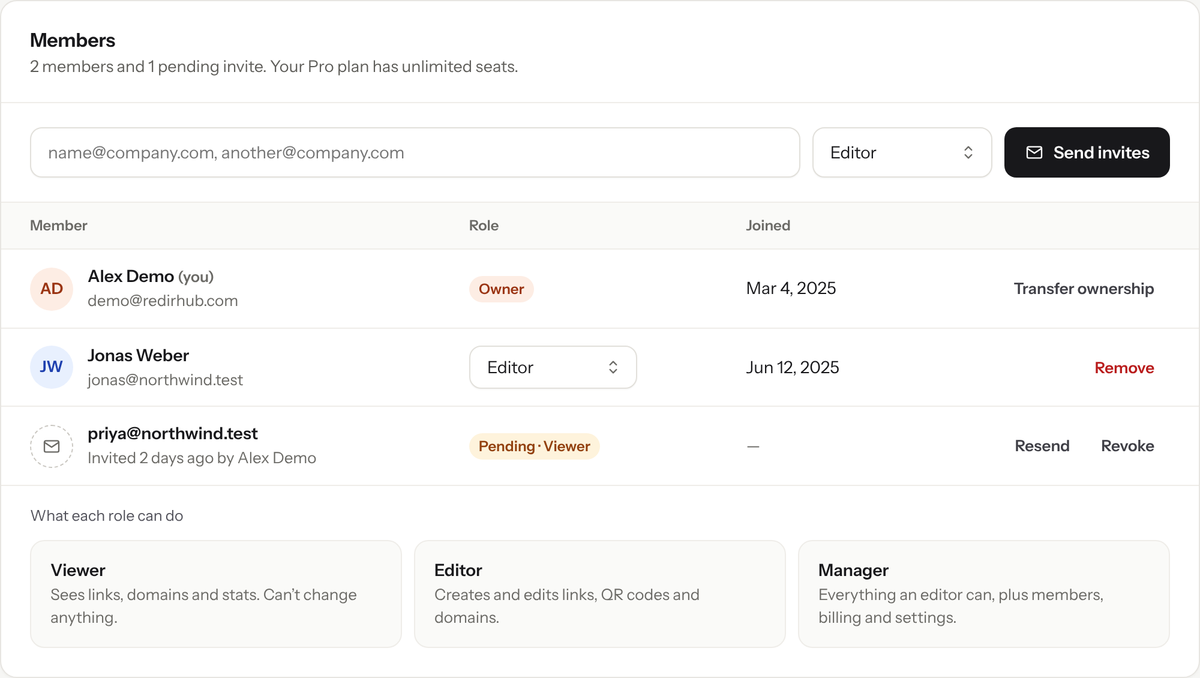
Task: Click the text Invited 2 days ago by Alex Demo
Action: pos(202,458)
